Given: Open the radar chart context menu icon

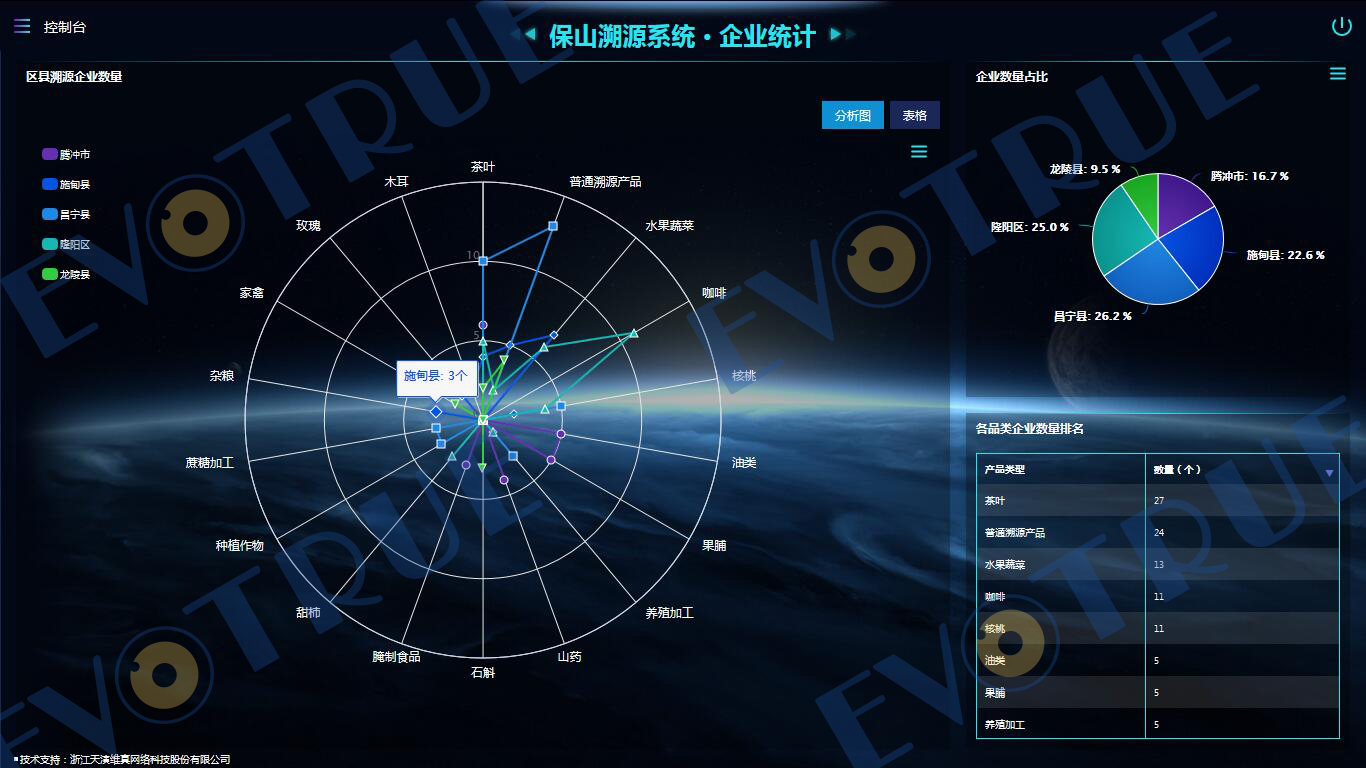Looking at the screenshot, I should [919, 151].
